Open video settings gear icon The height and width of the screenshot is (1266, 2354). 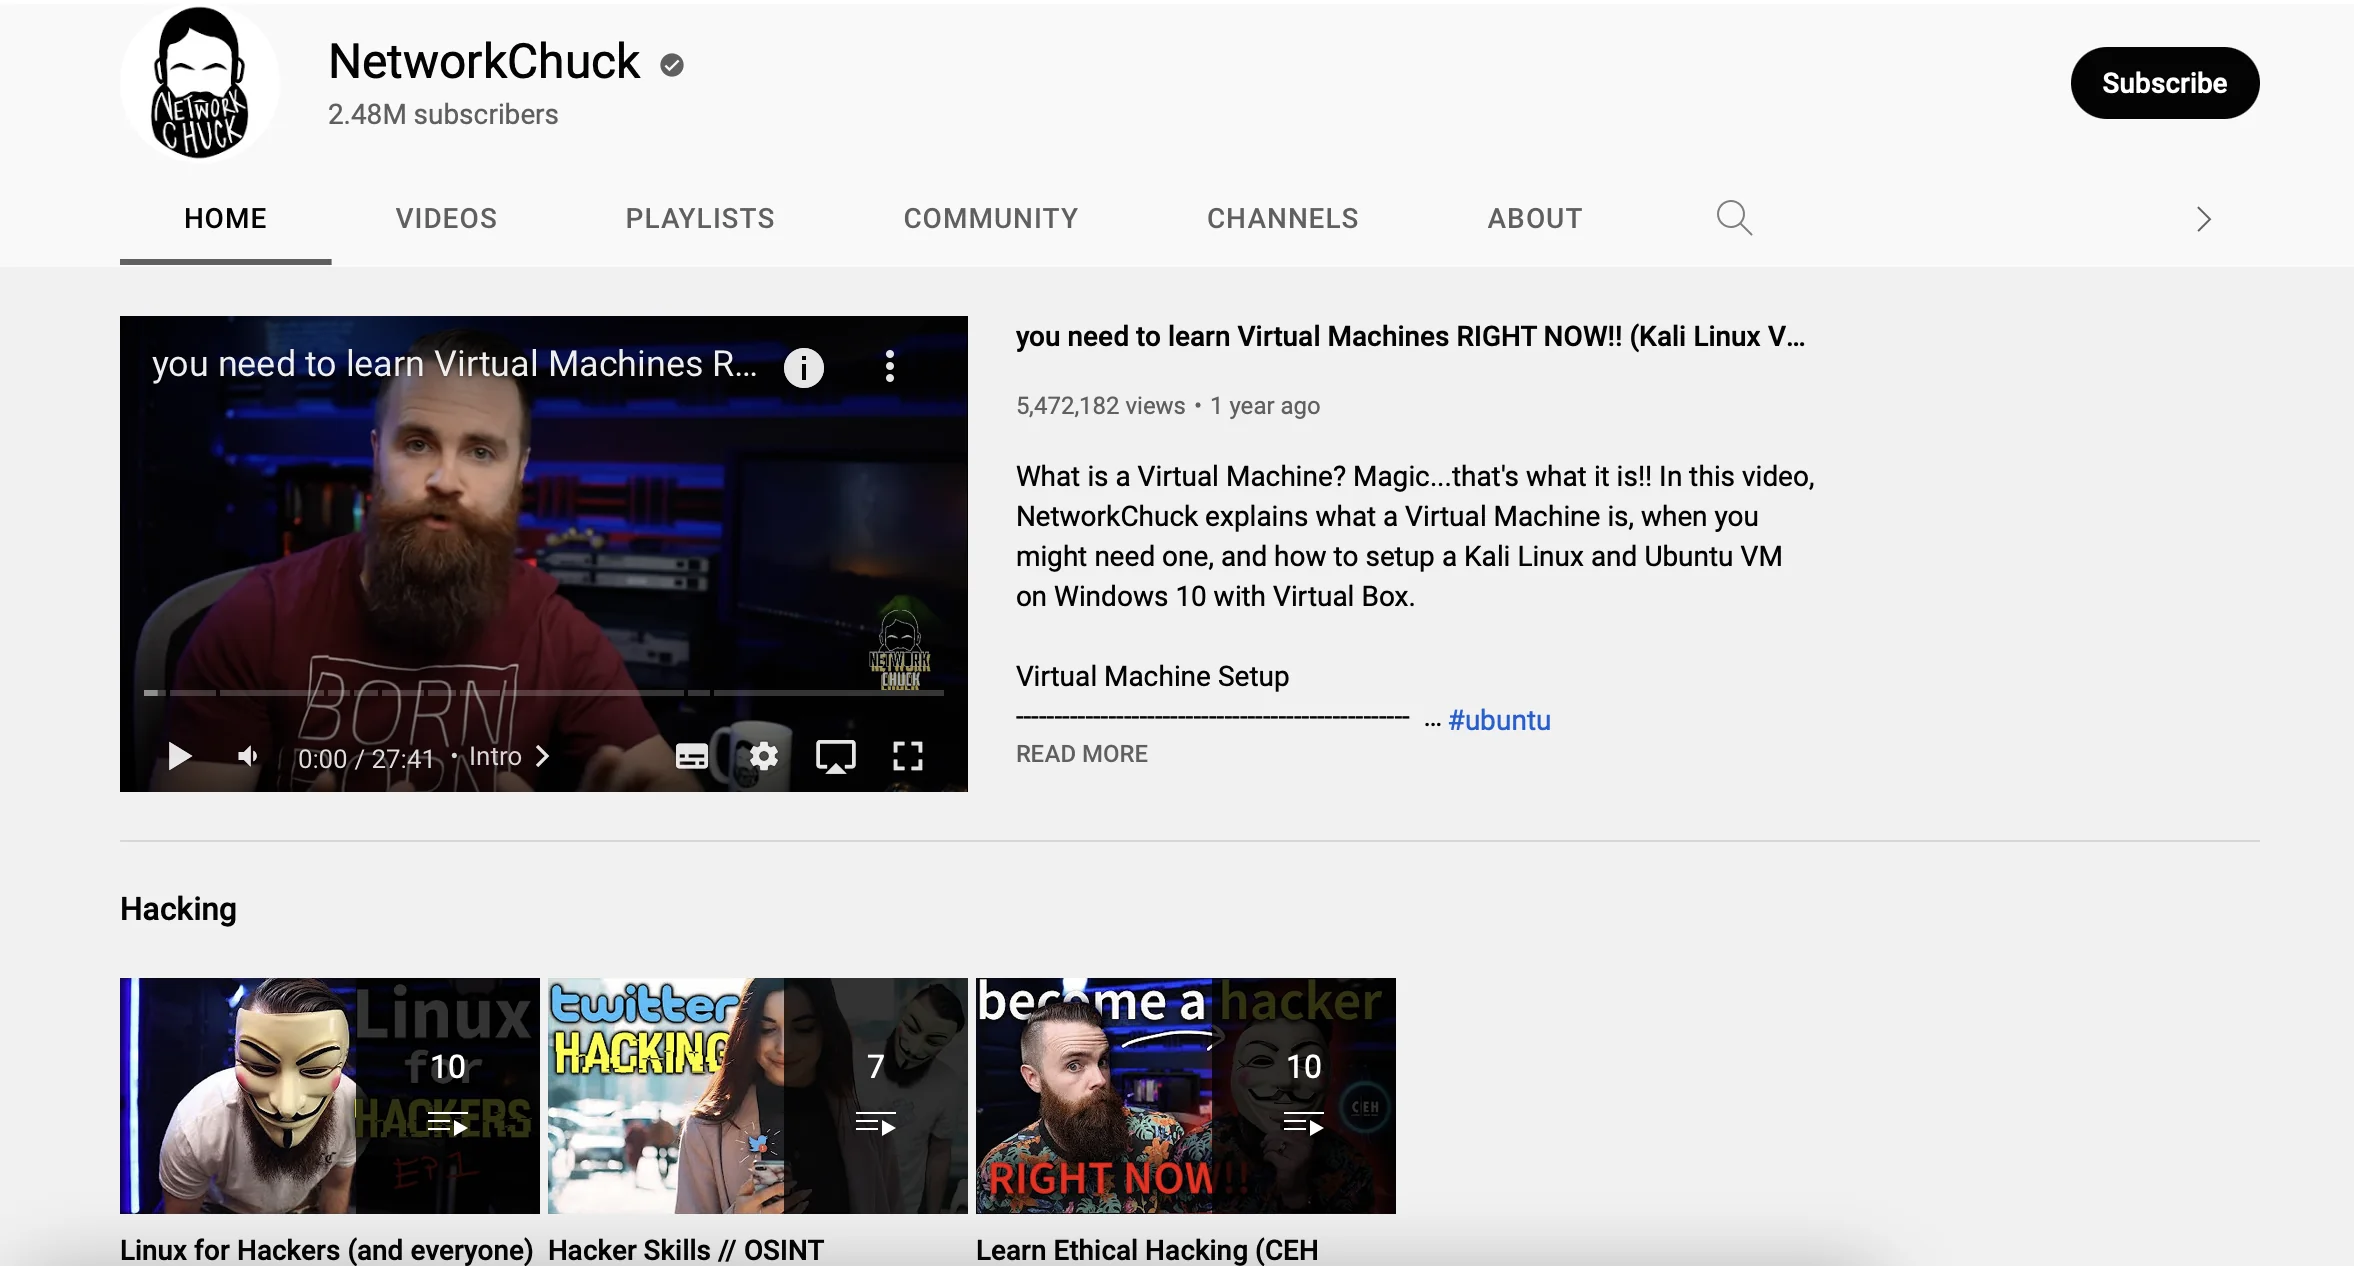pos(764,756)
